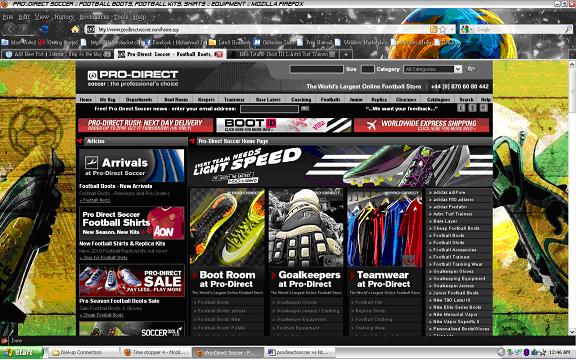Viewport: 576px width, 360px height.
Task: Open the Tools menu
Action: 120,17
